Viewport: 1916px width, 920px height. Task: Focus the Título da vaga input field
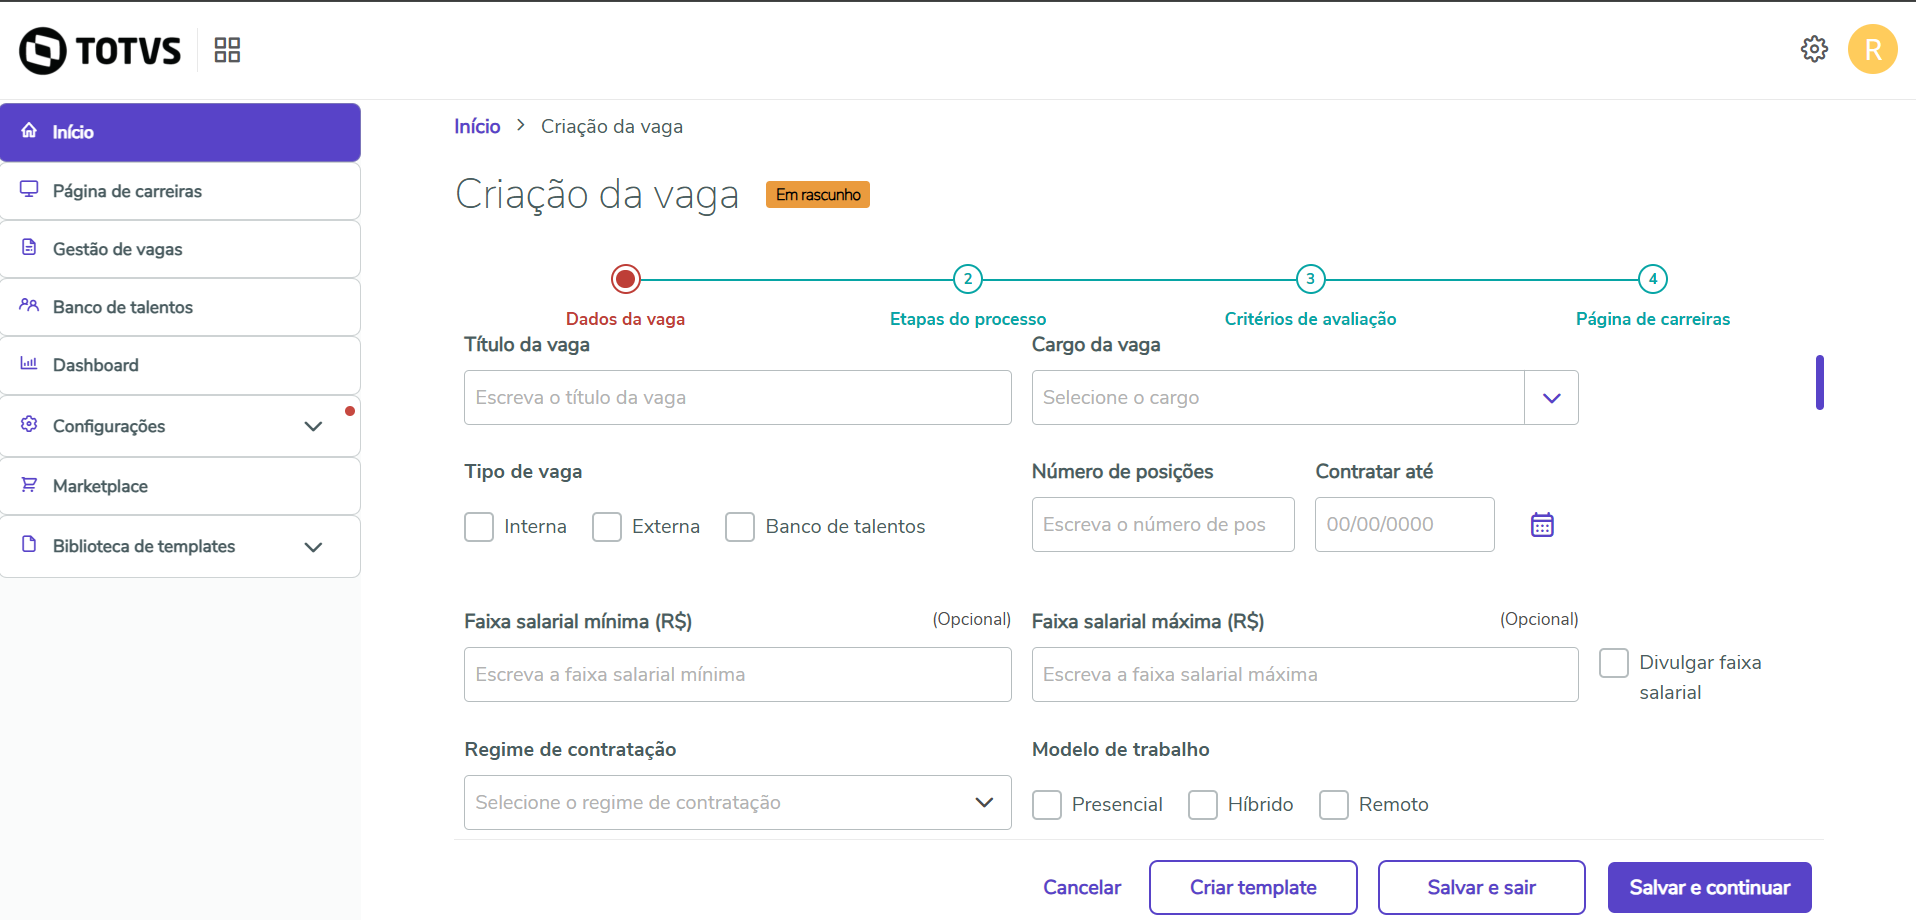coord(737,398)
